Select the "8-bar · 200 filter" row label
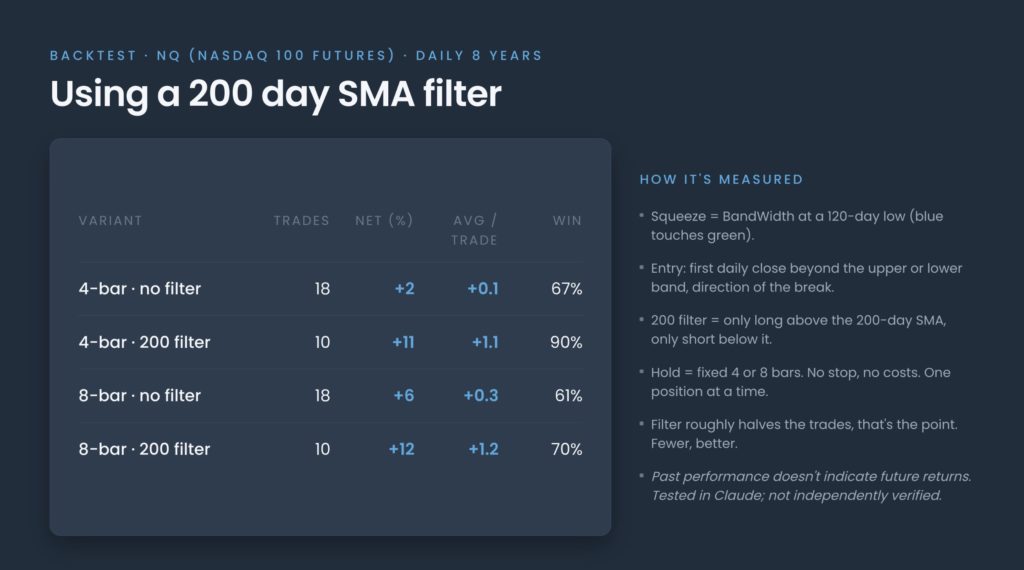This screenshot has height=570, width=1024. click(x=144, y=449)
